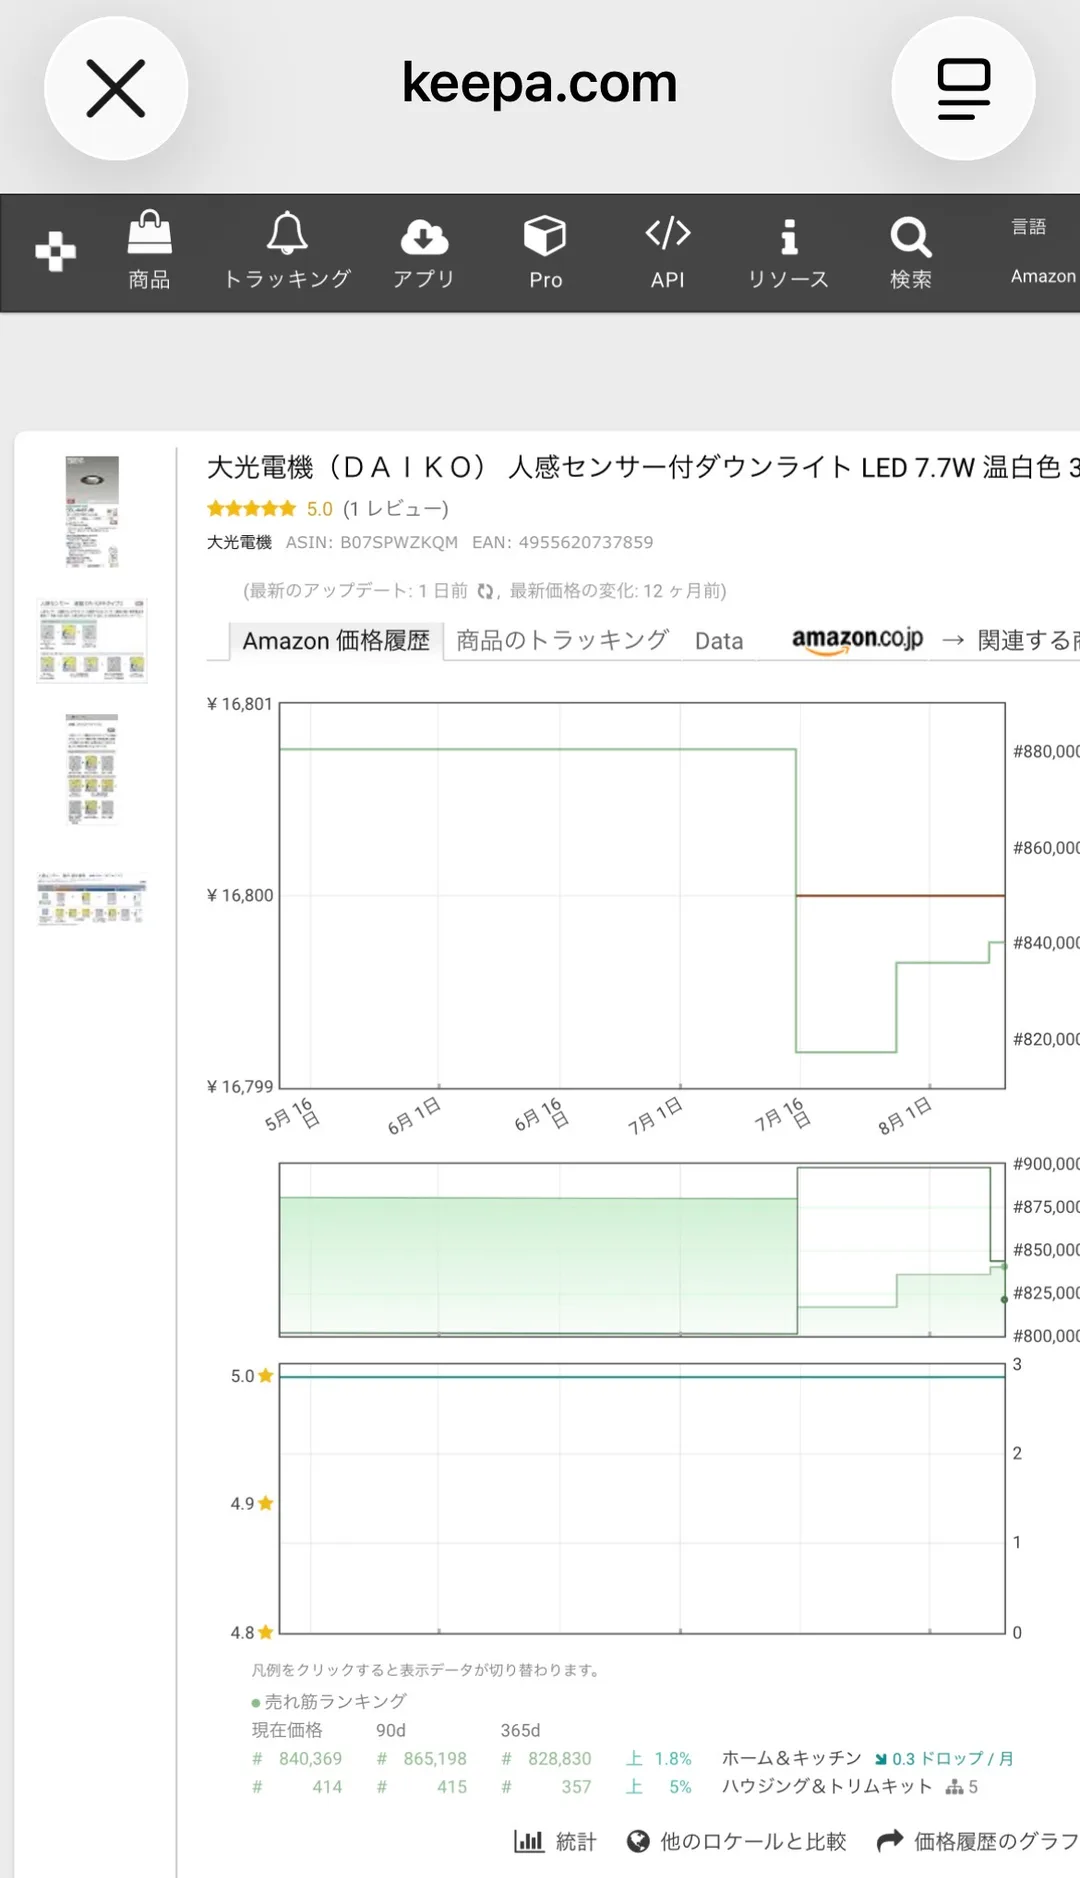Click the 大光電機 brand name
The height and width of the screenshot is (1878, 1080).
(239, 542)
